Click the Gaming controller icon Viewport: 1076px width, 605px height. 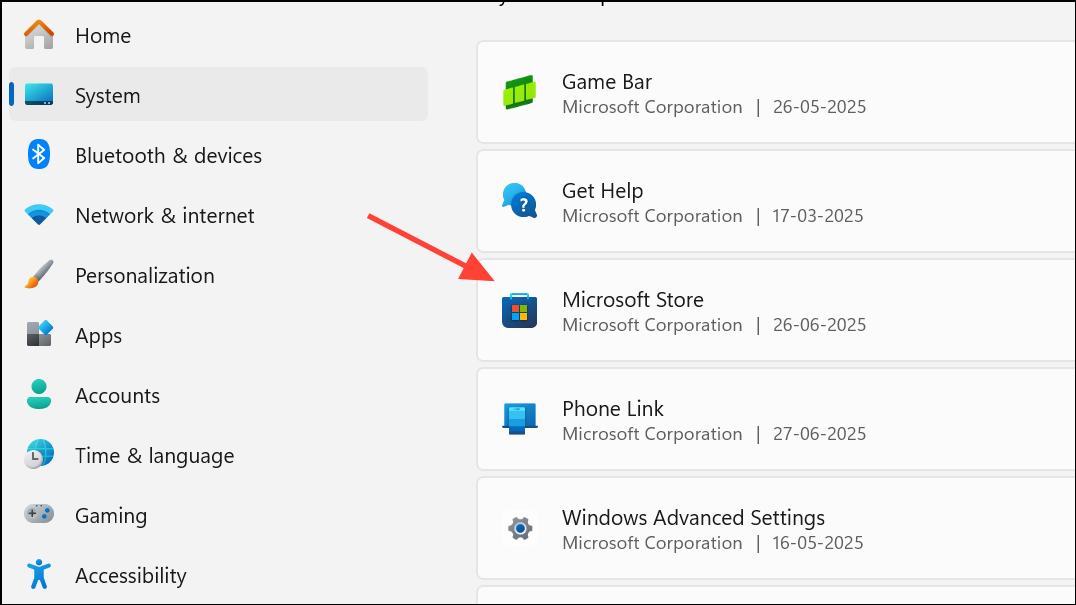tap(39, 513)
